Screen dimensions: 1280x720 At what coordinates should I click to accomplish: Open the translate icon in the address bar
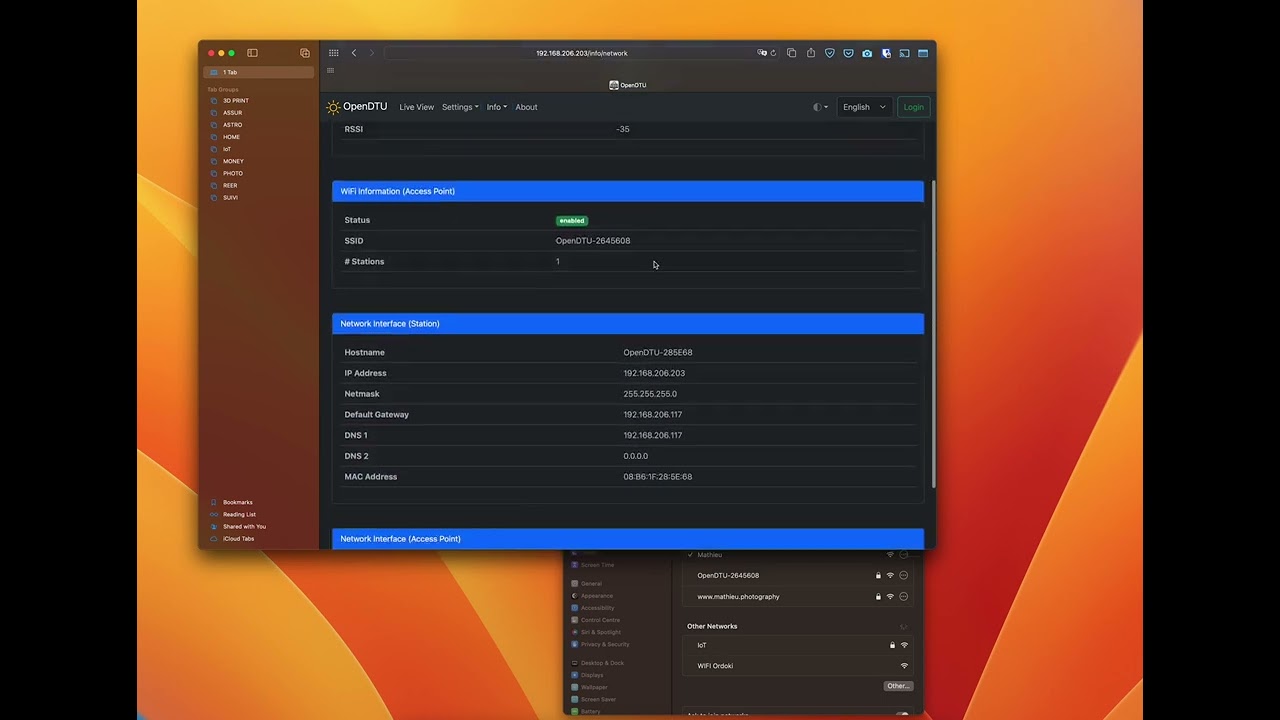pyautogui.click(x=762, y=53)
